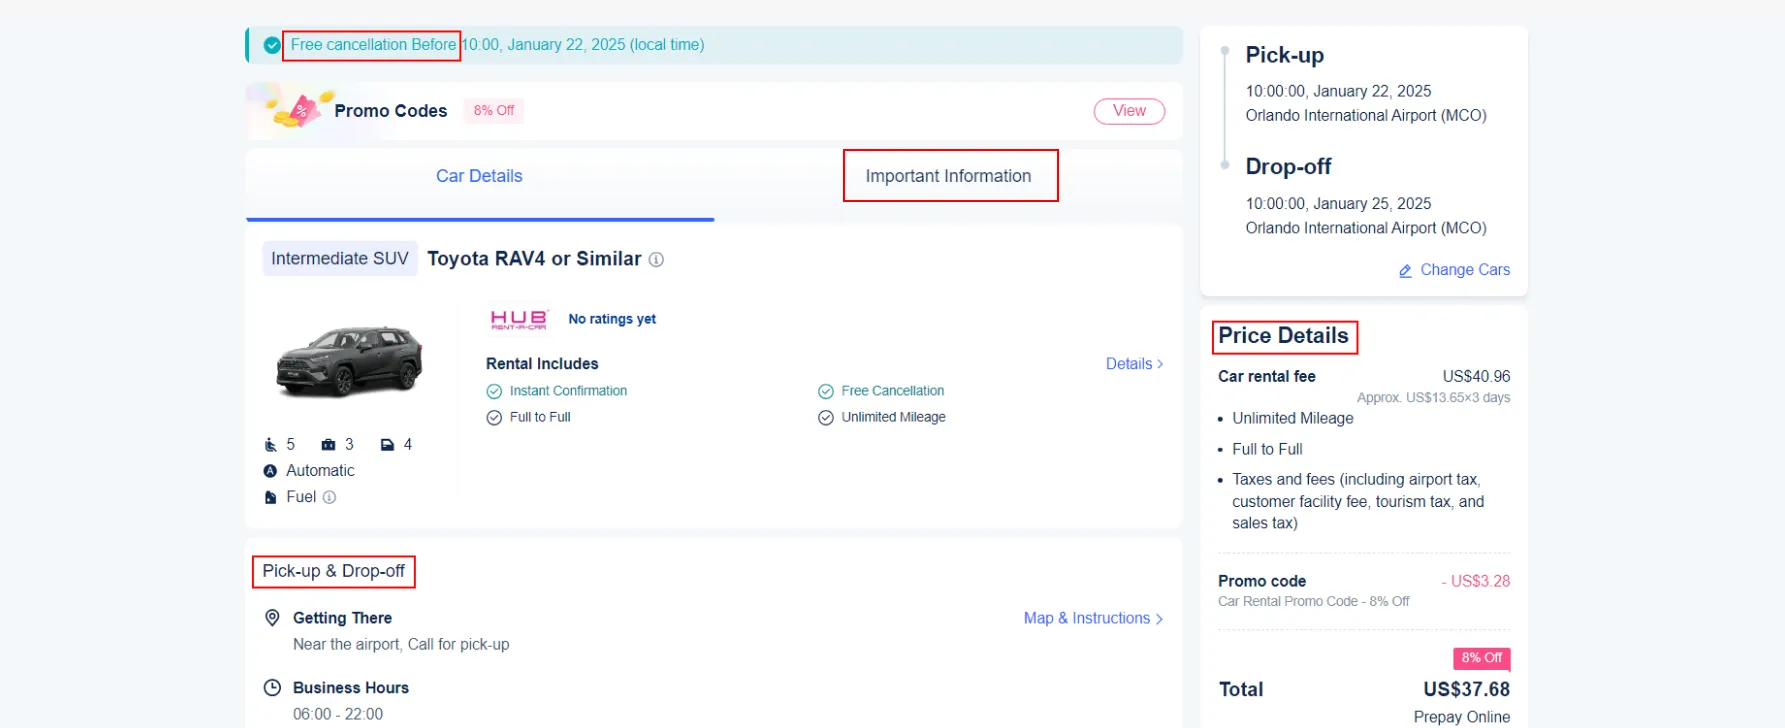Screen dimensions: 1785x728
Task: Click the 8% Off promo tag
Action: tap(494, 111)
